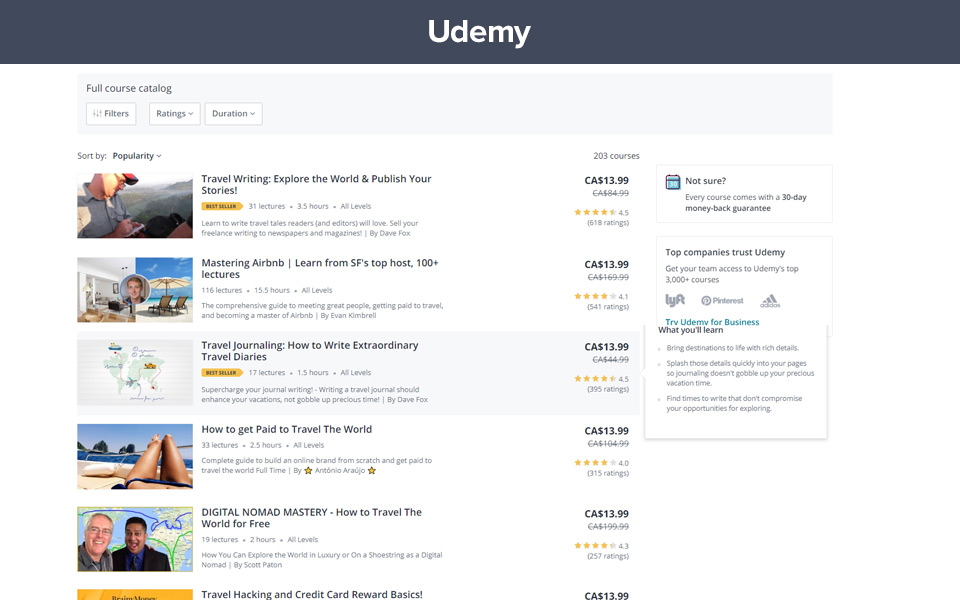
Task: Click the '203 courses' count text
Action: click(x=616, y=156)
